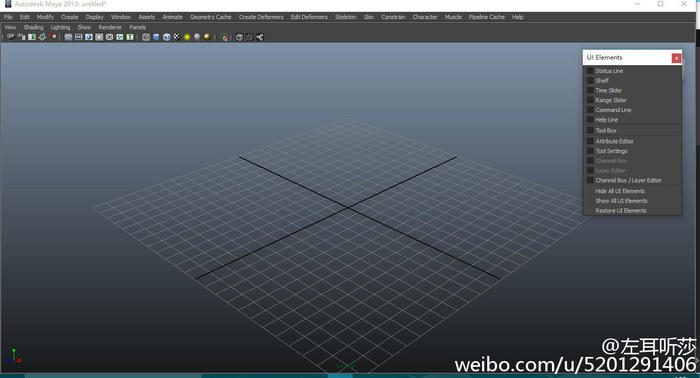Close the UI Elements panel
The width and height of the screenshot is (700, 378).
coord(676,58)
